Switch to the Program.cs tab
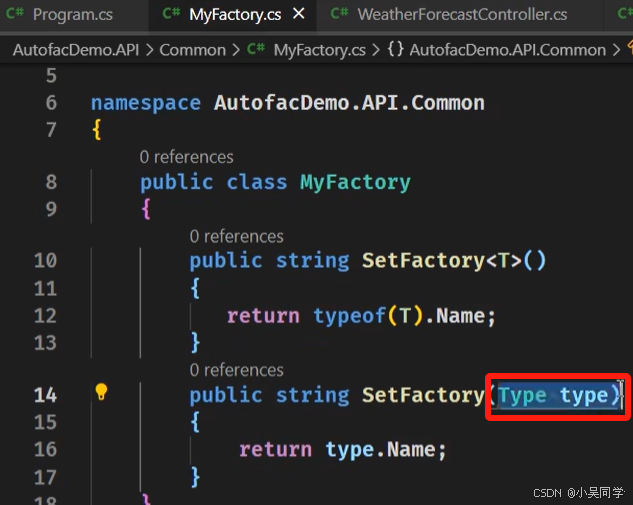The width and height of the screenshot is (633, 505). [73, 15]
